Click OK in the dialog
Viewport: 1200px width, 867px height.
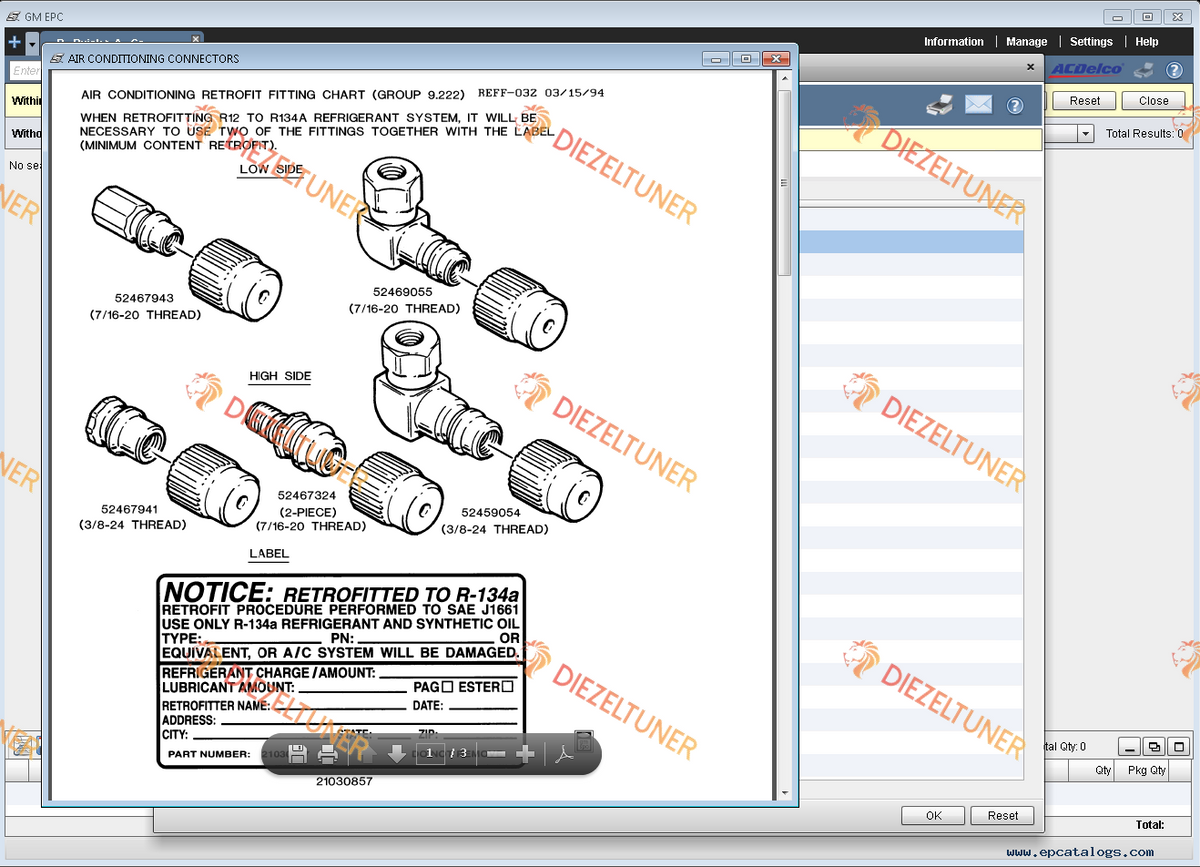[x=933, y=815]
